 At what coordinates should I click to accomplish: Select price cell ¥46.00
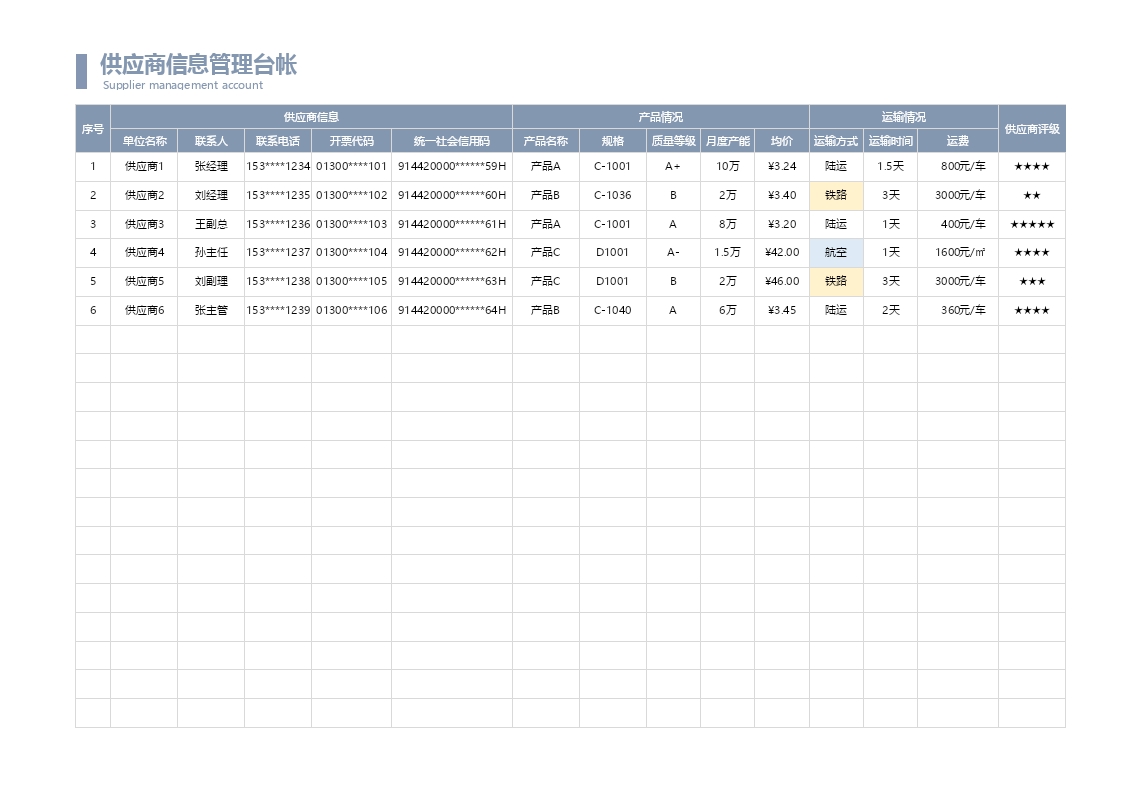(x=782, y=281)
